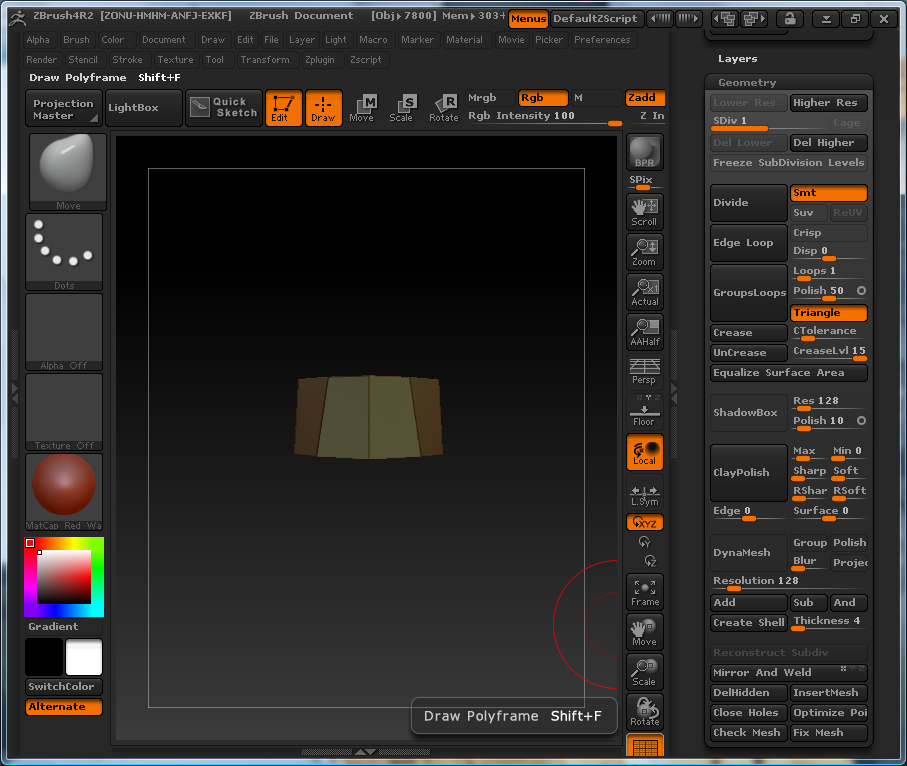This screenshot has height=766, width=907.
Task: Select the Rotate gizmo in top toolbar
Action: [444, 107]
